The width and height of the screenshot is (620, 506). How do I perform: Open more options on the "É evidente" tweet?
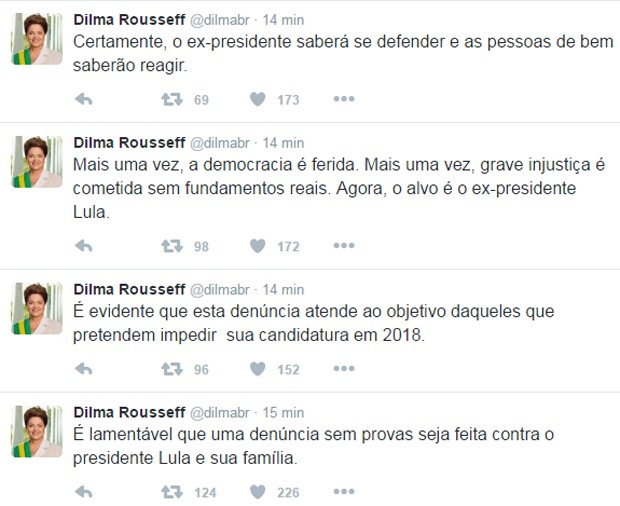tap(344, 369)
